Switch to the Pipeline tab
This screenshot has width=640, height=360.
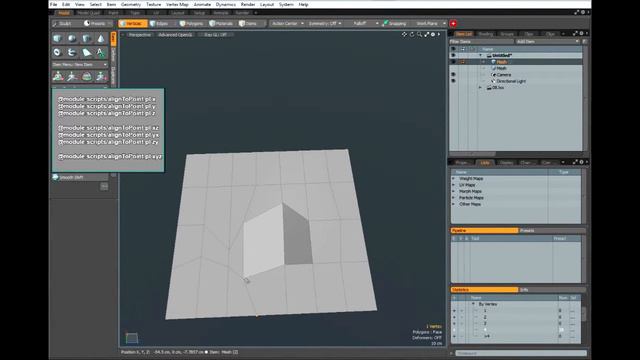tap(484, 231)
